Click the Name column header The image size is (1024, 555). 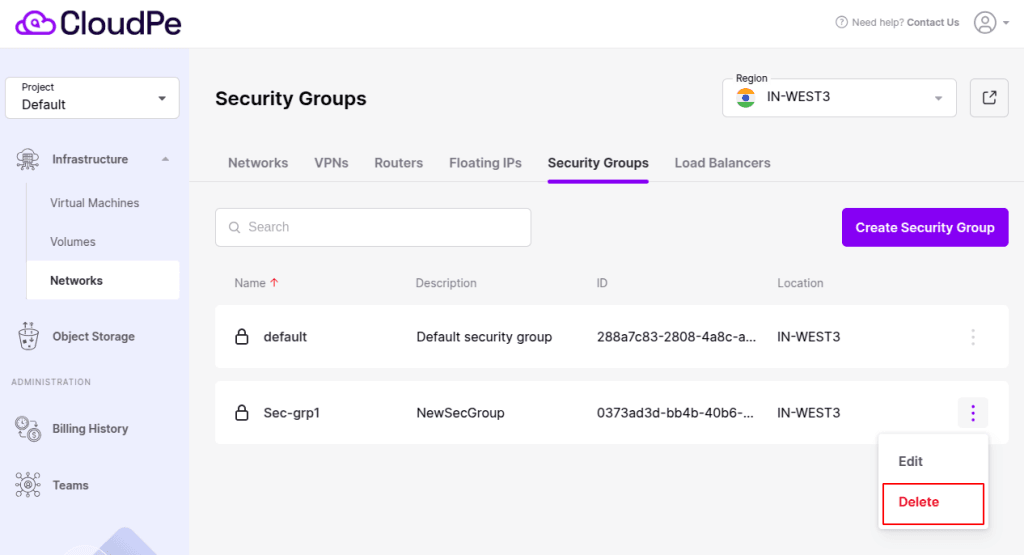[250, 283]
